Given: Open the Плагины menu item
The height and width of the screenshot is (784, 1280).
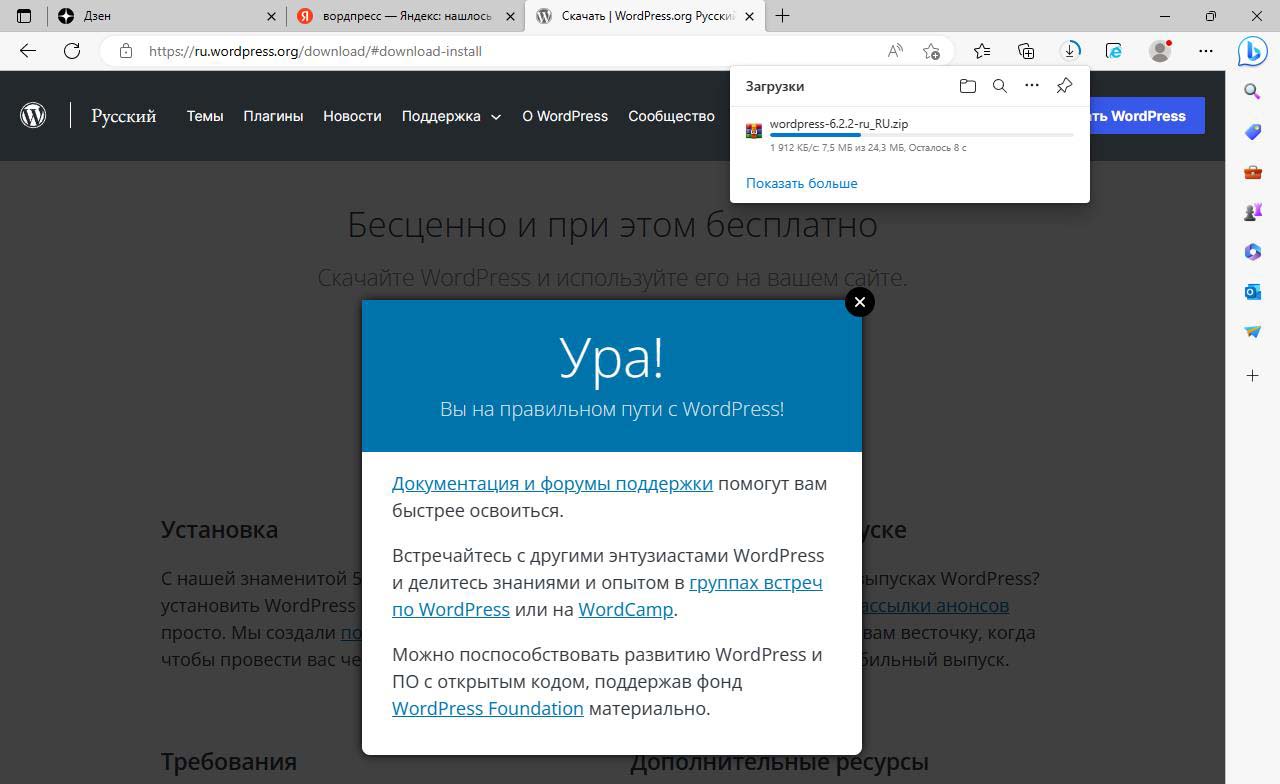Looking at the screenshot, I should coord(273,116).
